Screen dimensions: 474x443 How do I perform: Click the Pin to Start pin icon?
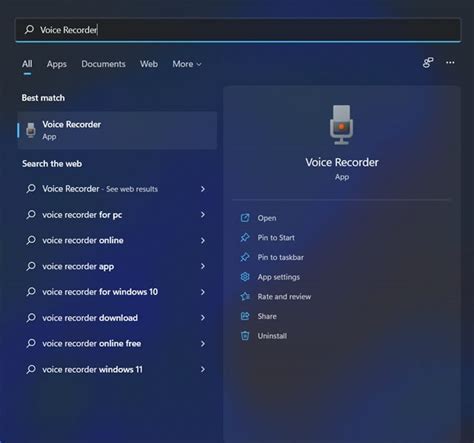pos(245,238)
